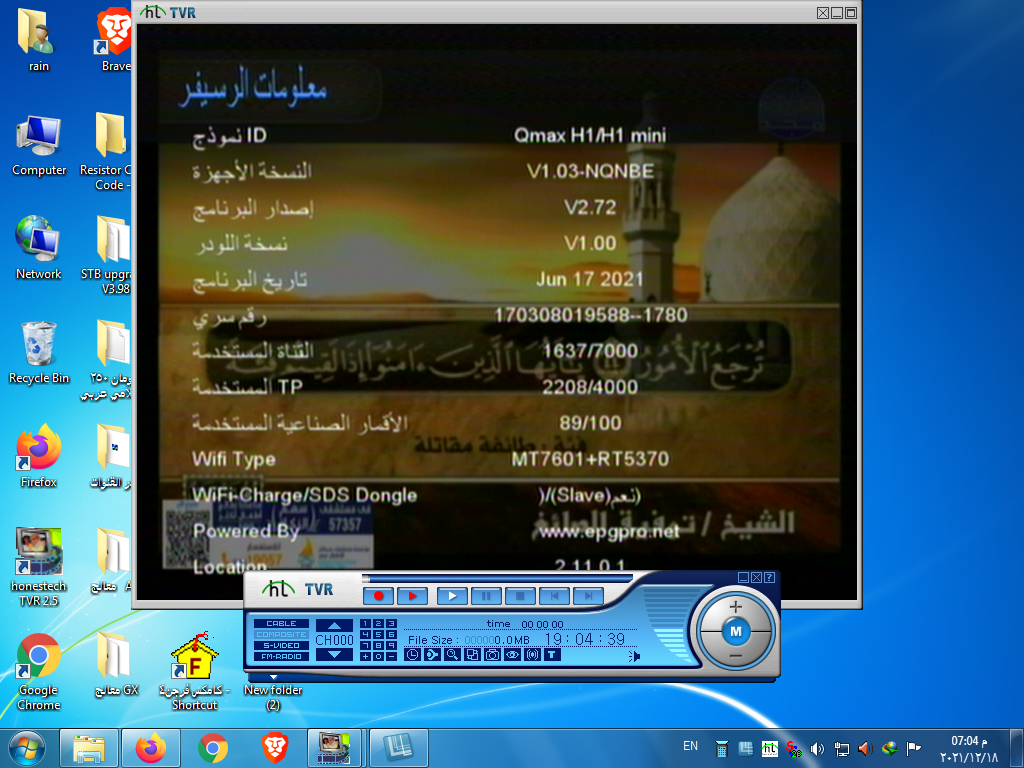The width and height of the screenshot is (1024, 768).
Task: Open the rain user folder on desktop
Action: (x=39, y=39)
